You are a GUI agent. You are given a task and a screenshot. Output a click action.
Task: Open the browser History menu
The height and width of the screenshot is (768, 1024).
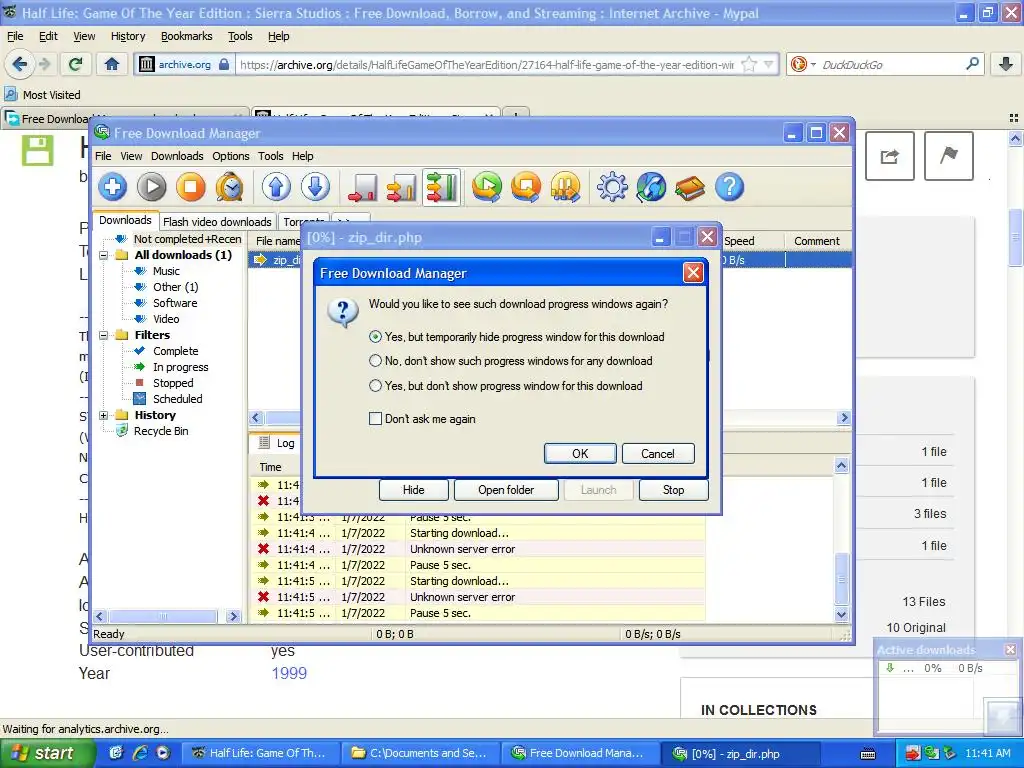point(128,37)
